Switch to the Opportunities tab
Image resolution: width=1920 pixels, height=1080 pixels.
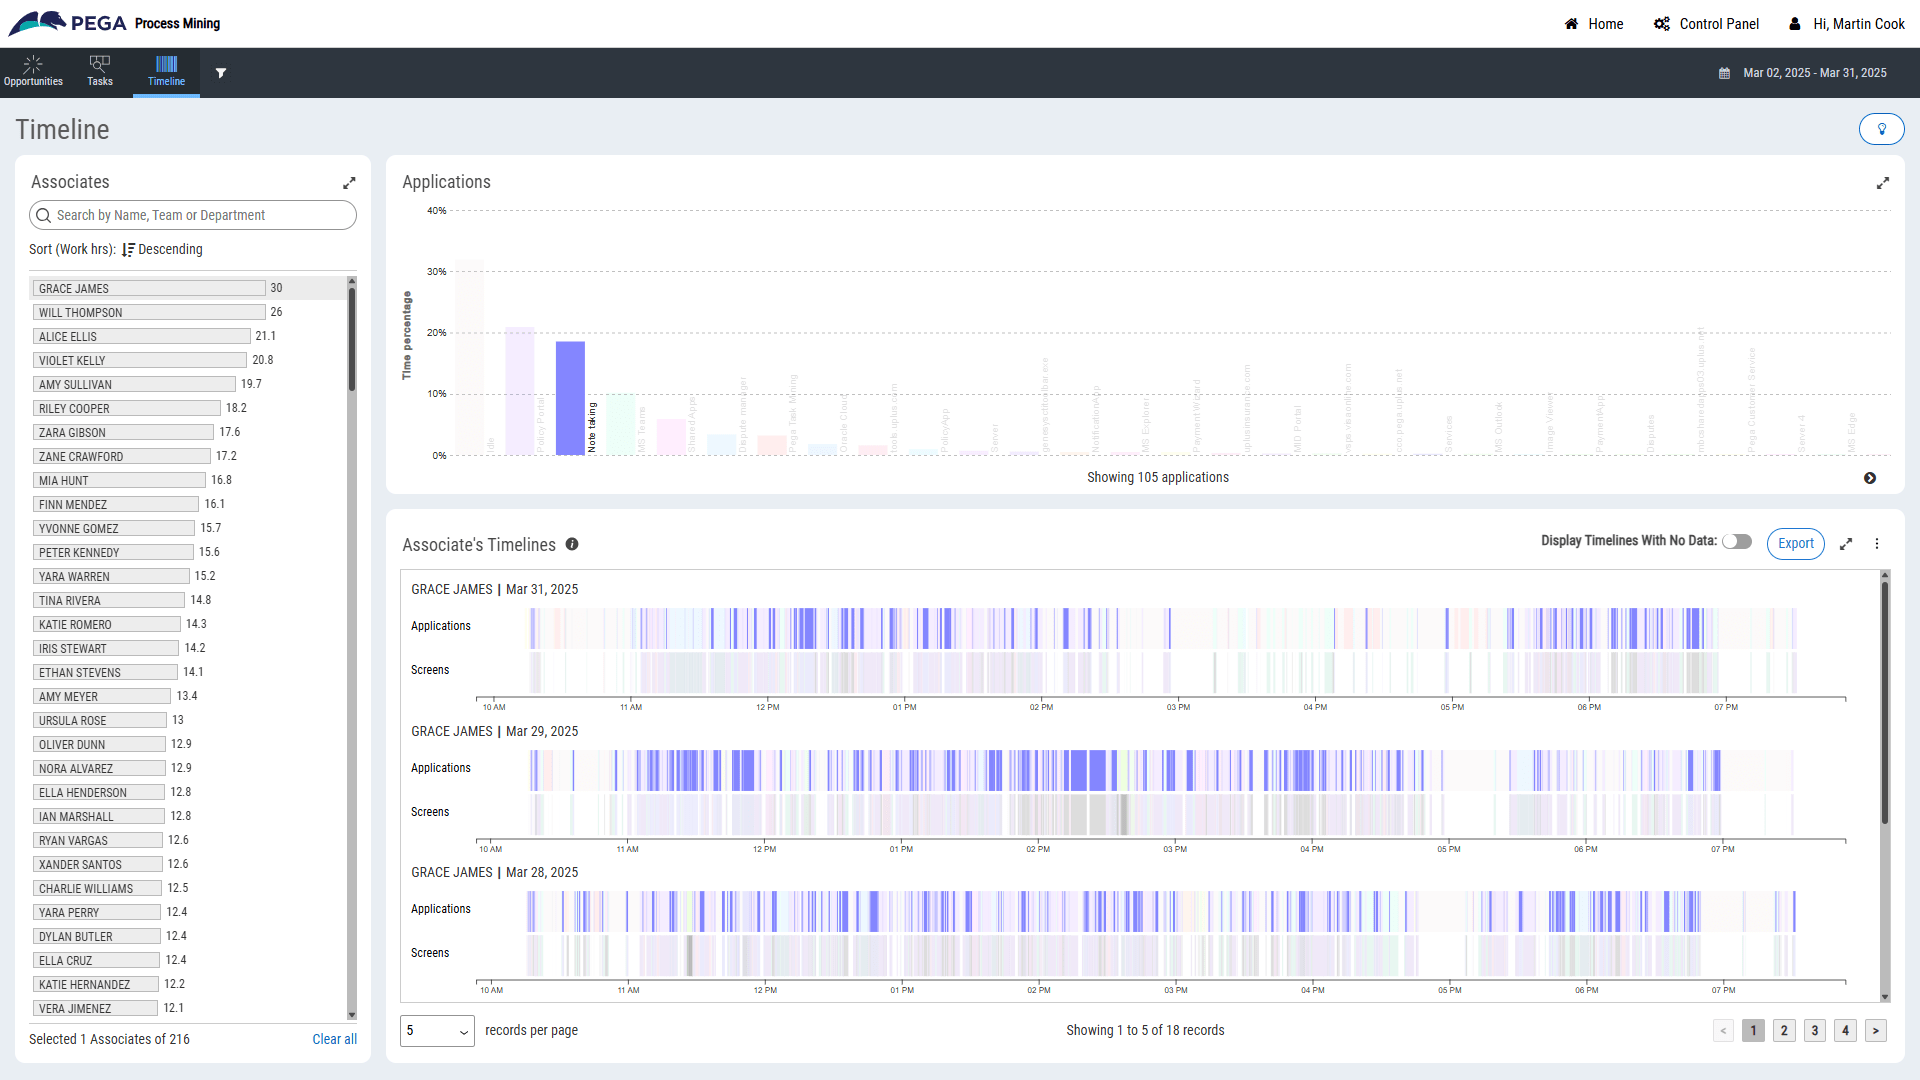point(33,72)
